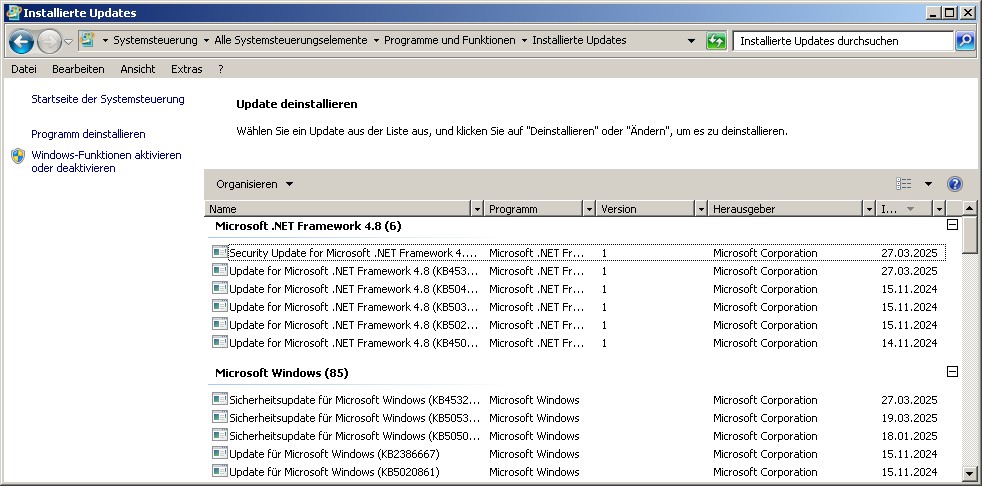Click the Control Panel icon in address bar

88,40
